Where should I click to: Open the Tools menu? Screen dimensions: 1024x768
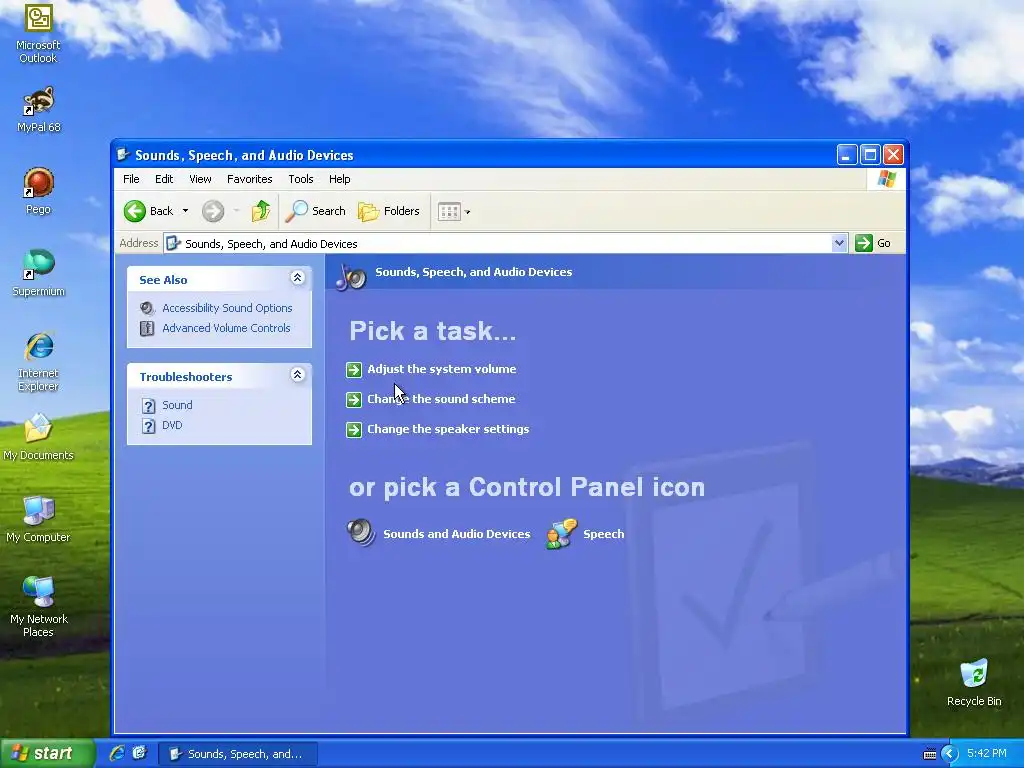tap(301, 179)
